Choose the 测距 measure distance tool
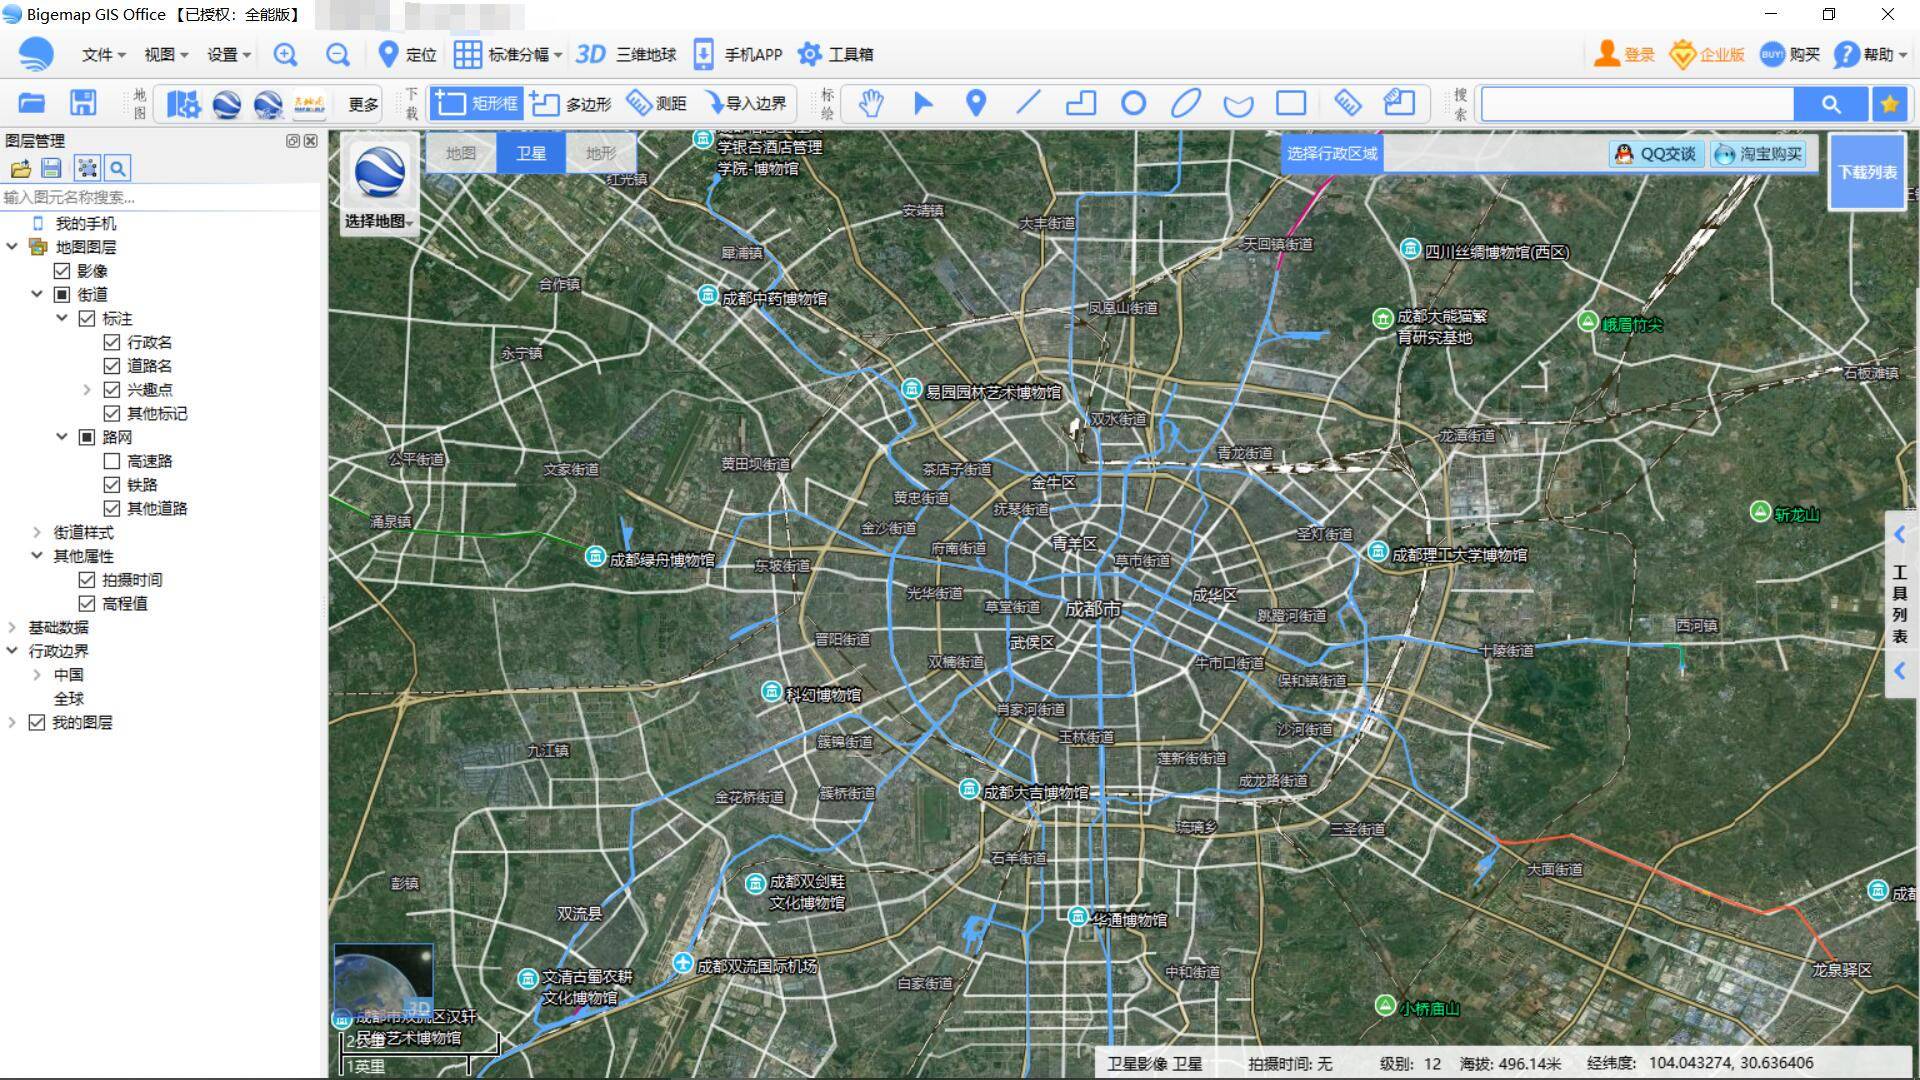The image size is (1920, 1080). (656, 103)
